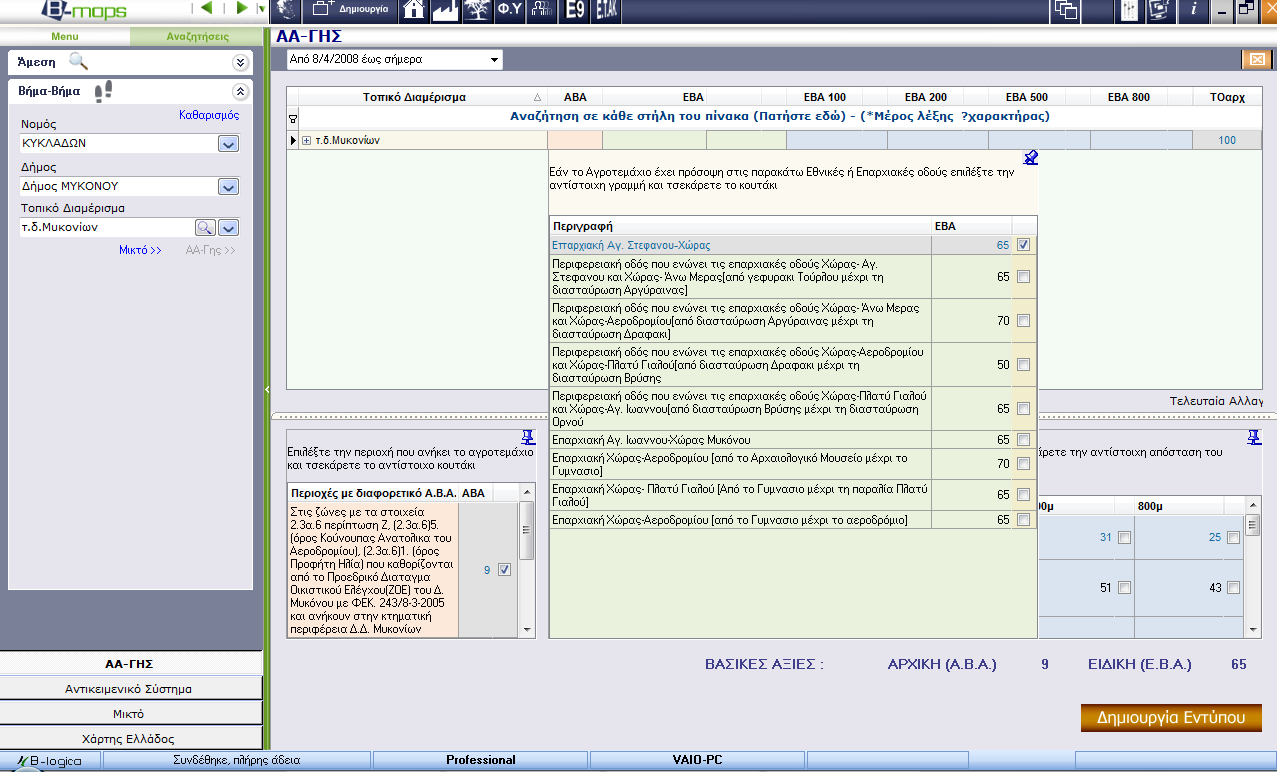Open the Δημιουργία create button
Screen dimensions: 1277x772
click(351, 10)
